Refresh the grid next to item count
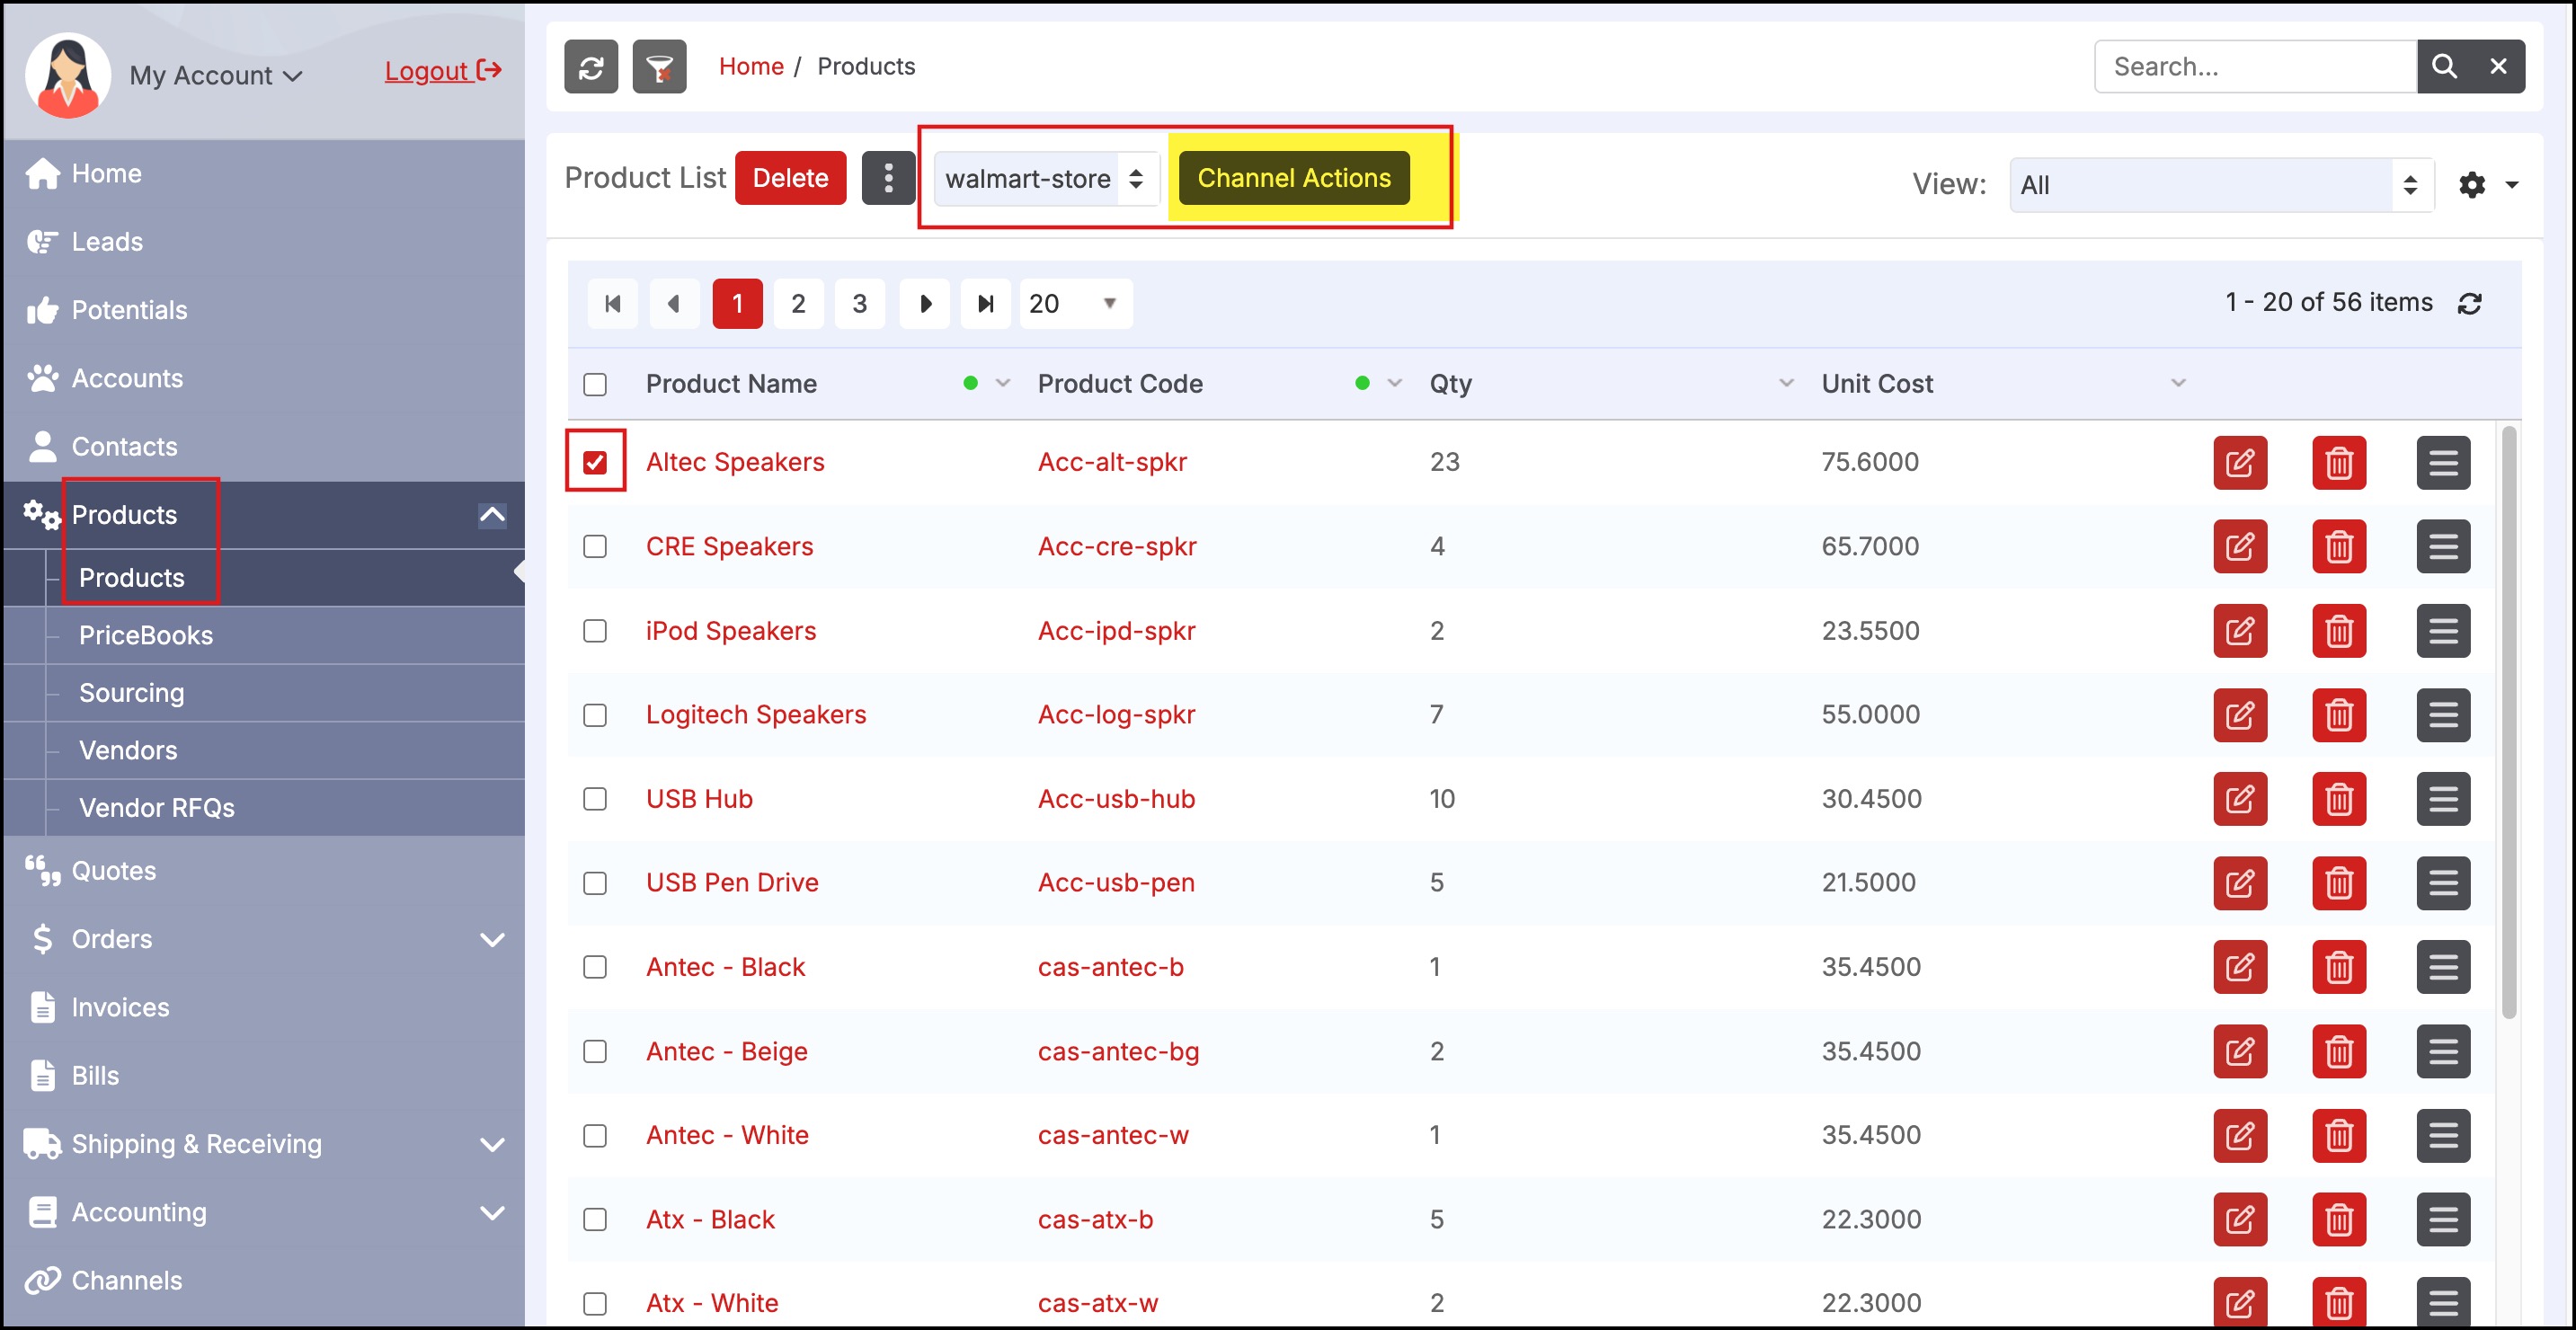This screenshot has width=2576, height=1330. (2470, 303)
